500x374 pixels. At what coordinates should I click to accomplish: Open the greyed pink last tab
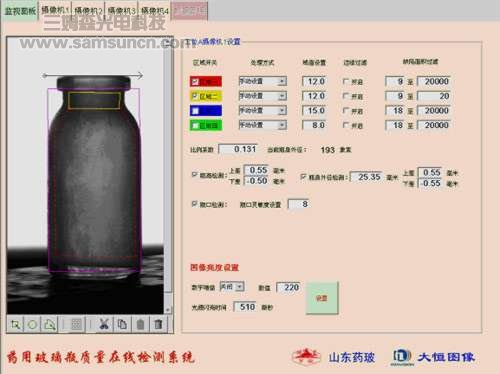(189, 11)
